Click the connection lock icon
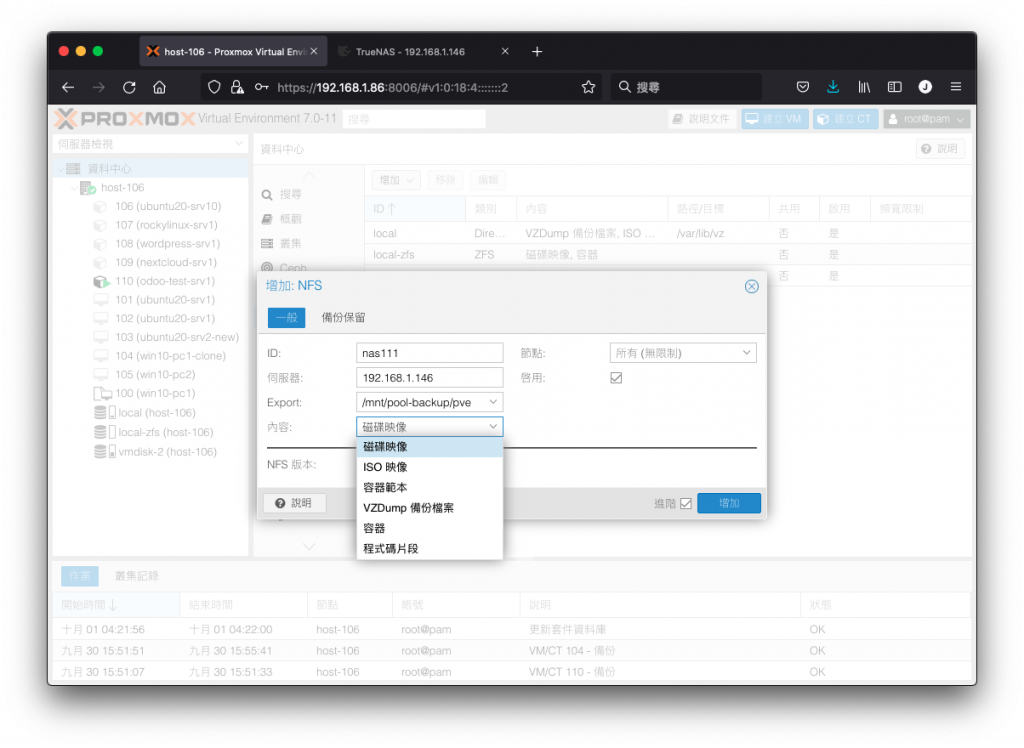 [237, 87]
